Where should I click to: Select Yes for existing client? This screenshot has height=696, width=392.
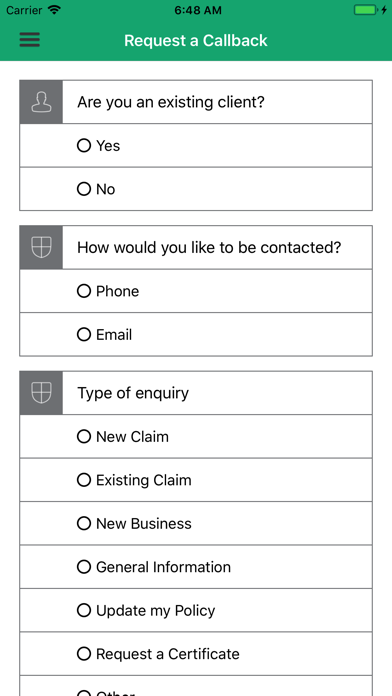click(196, 146)
